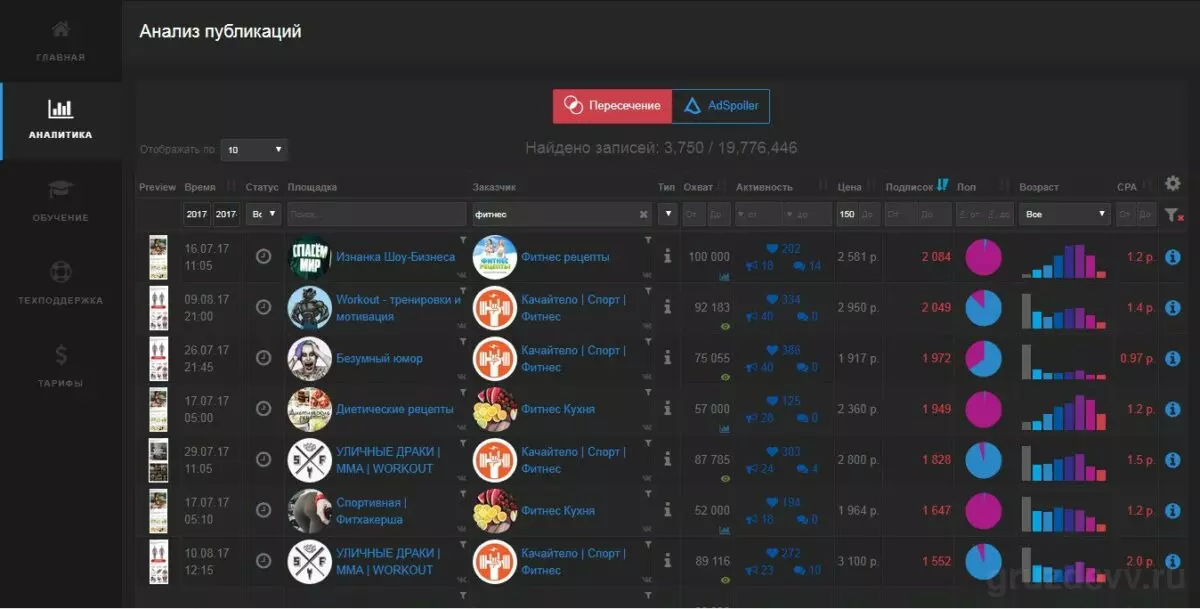Open Техподдержка support in sidebar
Viewport: 1200px width, 609px height.
[60, 284]
